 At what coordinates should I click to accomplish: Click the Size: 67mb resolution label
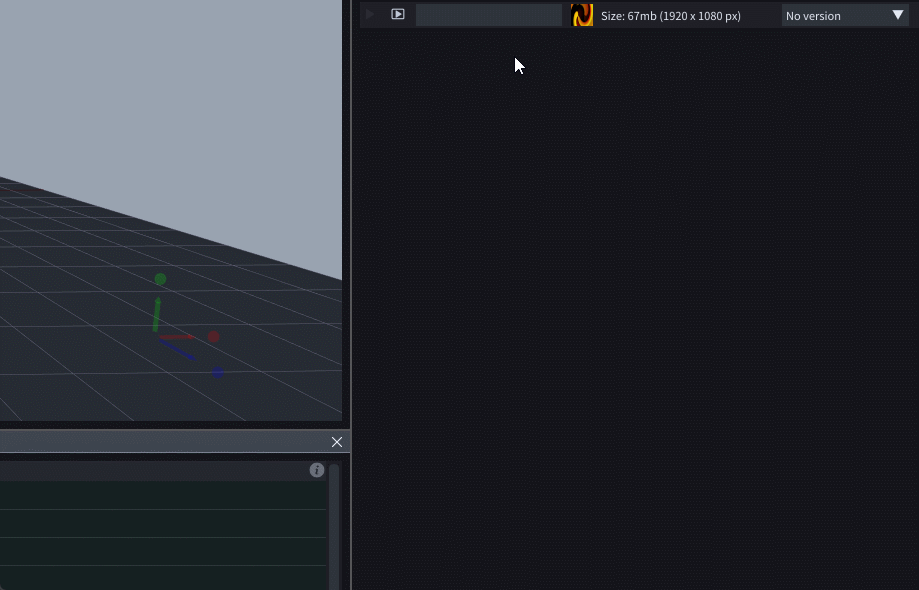pos(671,16)
